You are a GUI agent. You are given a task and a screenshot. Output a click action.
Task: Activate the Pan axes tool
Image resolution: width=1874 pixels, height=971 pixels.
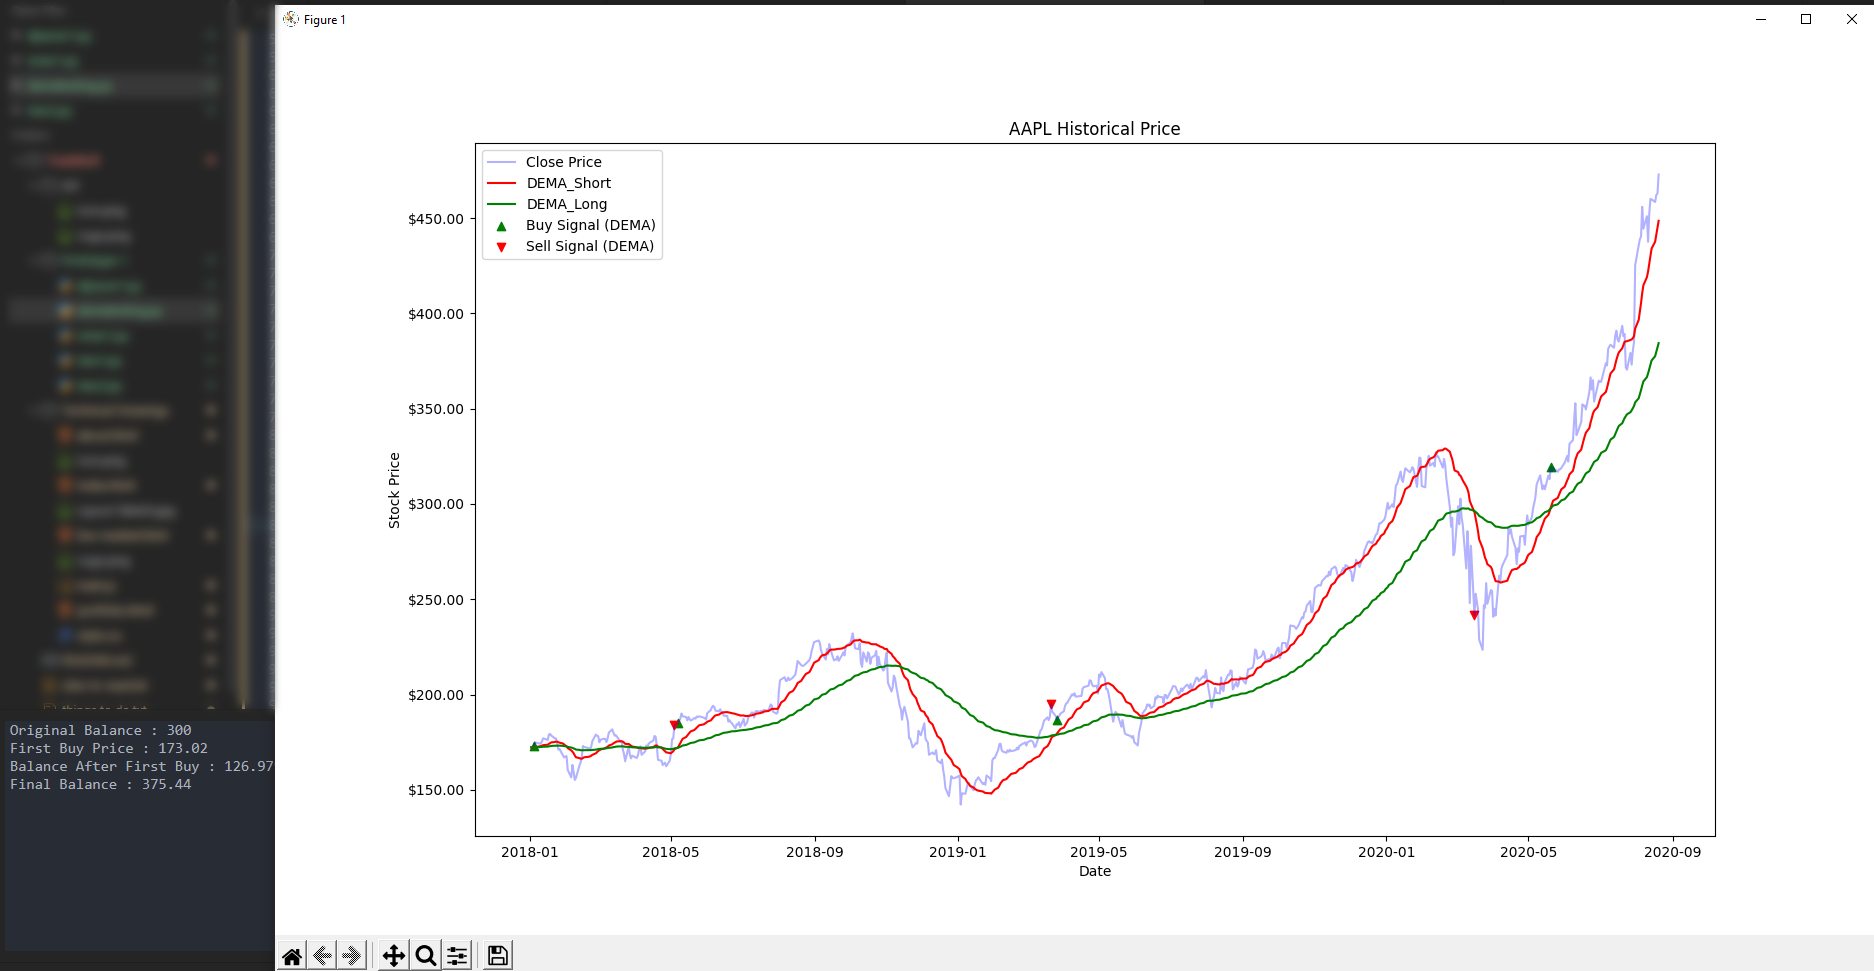[394, 956]
